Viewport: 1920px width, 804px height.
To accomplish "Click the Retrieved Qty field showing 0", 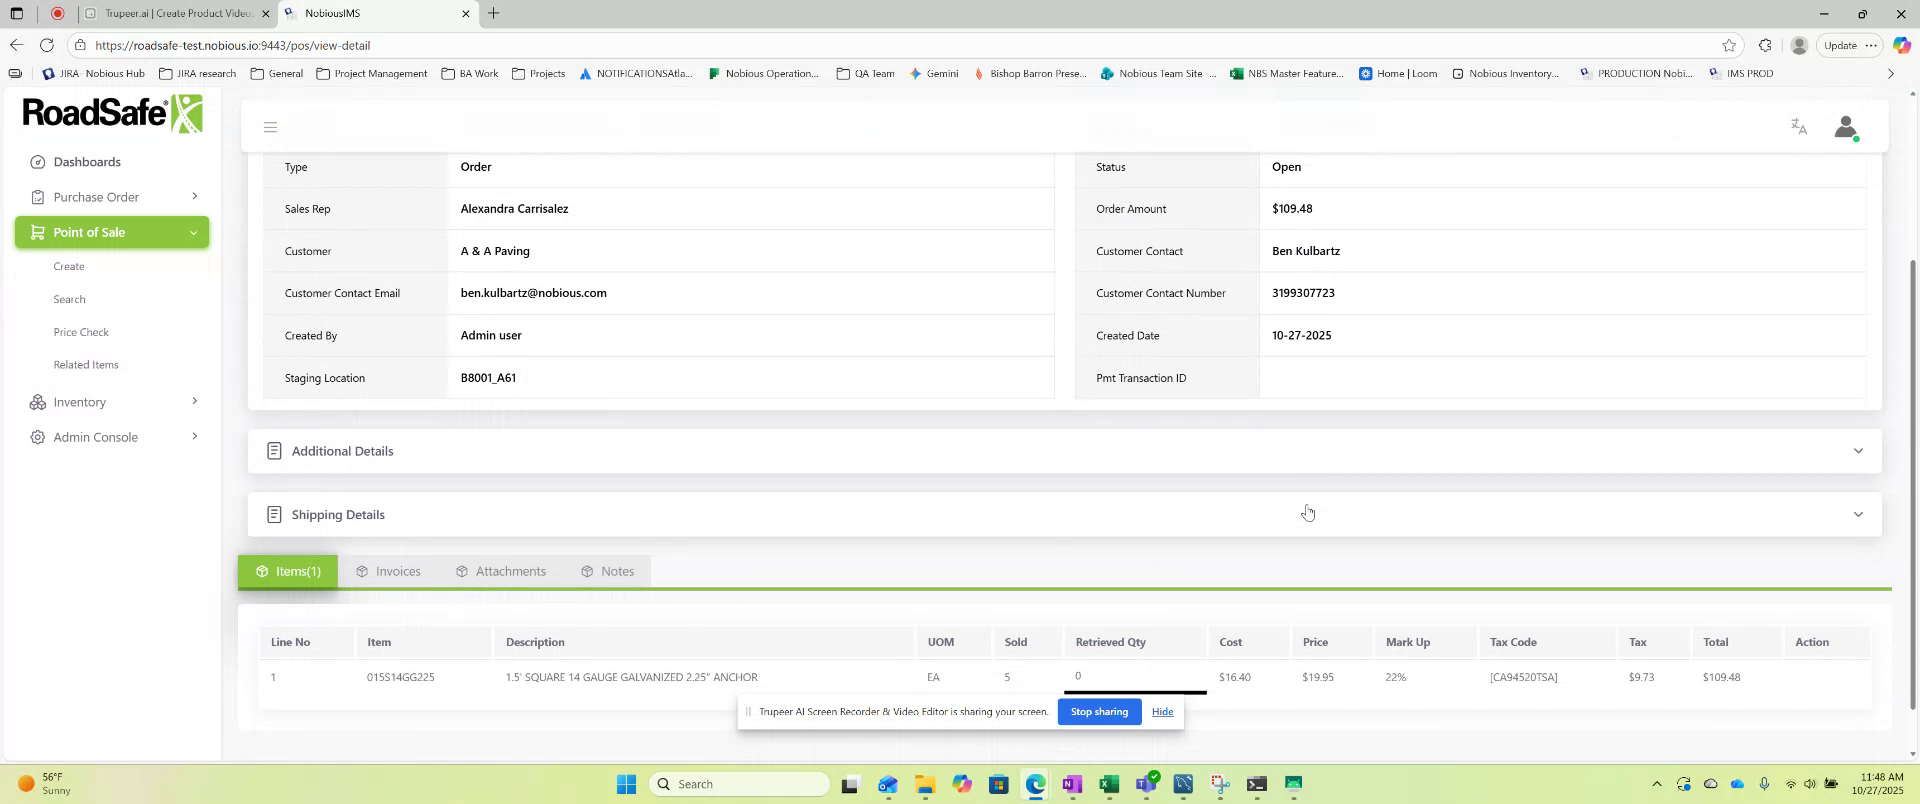I will click(1135, 677).
